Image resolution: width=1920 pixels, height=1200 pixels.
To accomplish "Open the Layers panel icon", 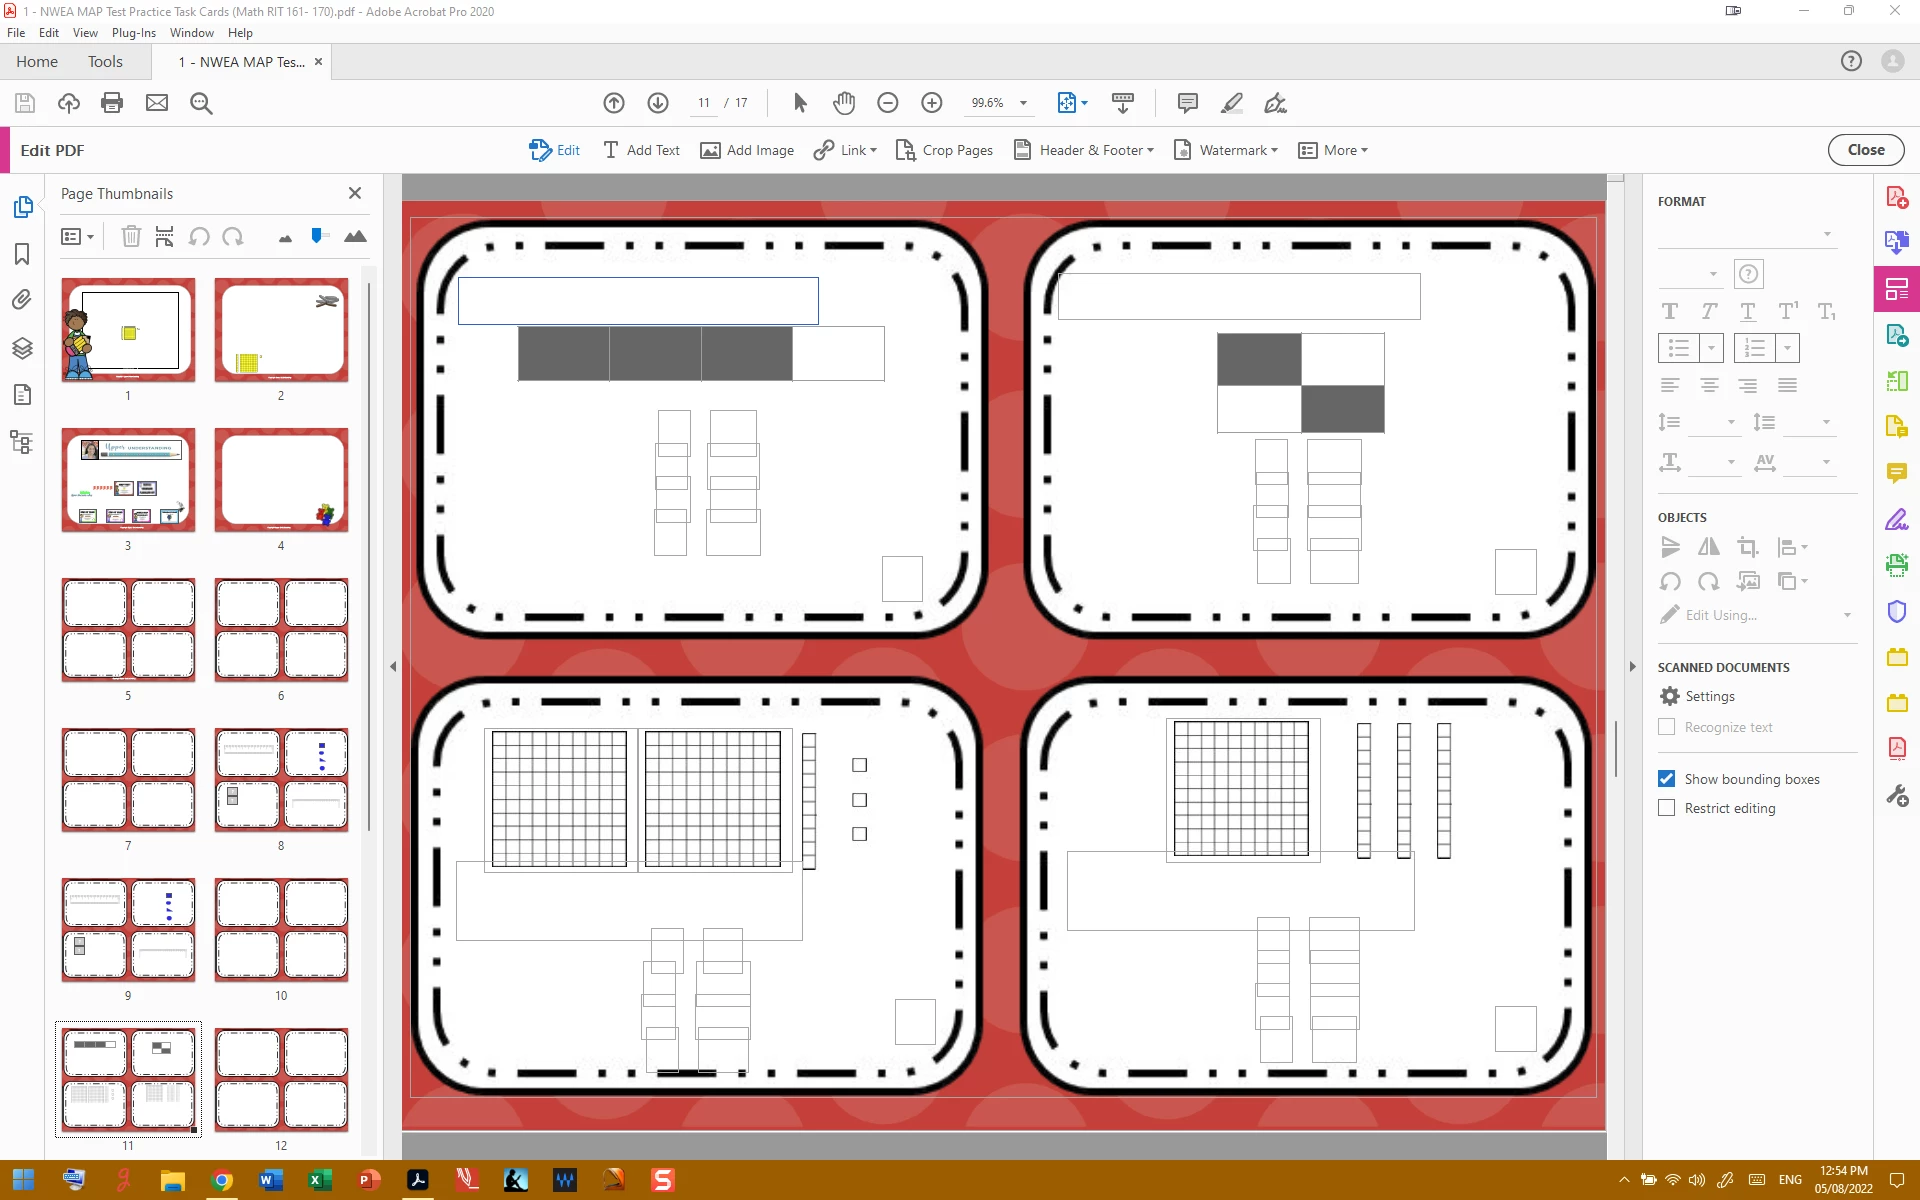I will tap(22, 348).
